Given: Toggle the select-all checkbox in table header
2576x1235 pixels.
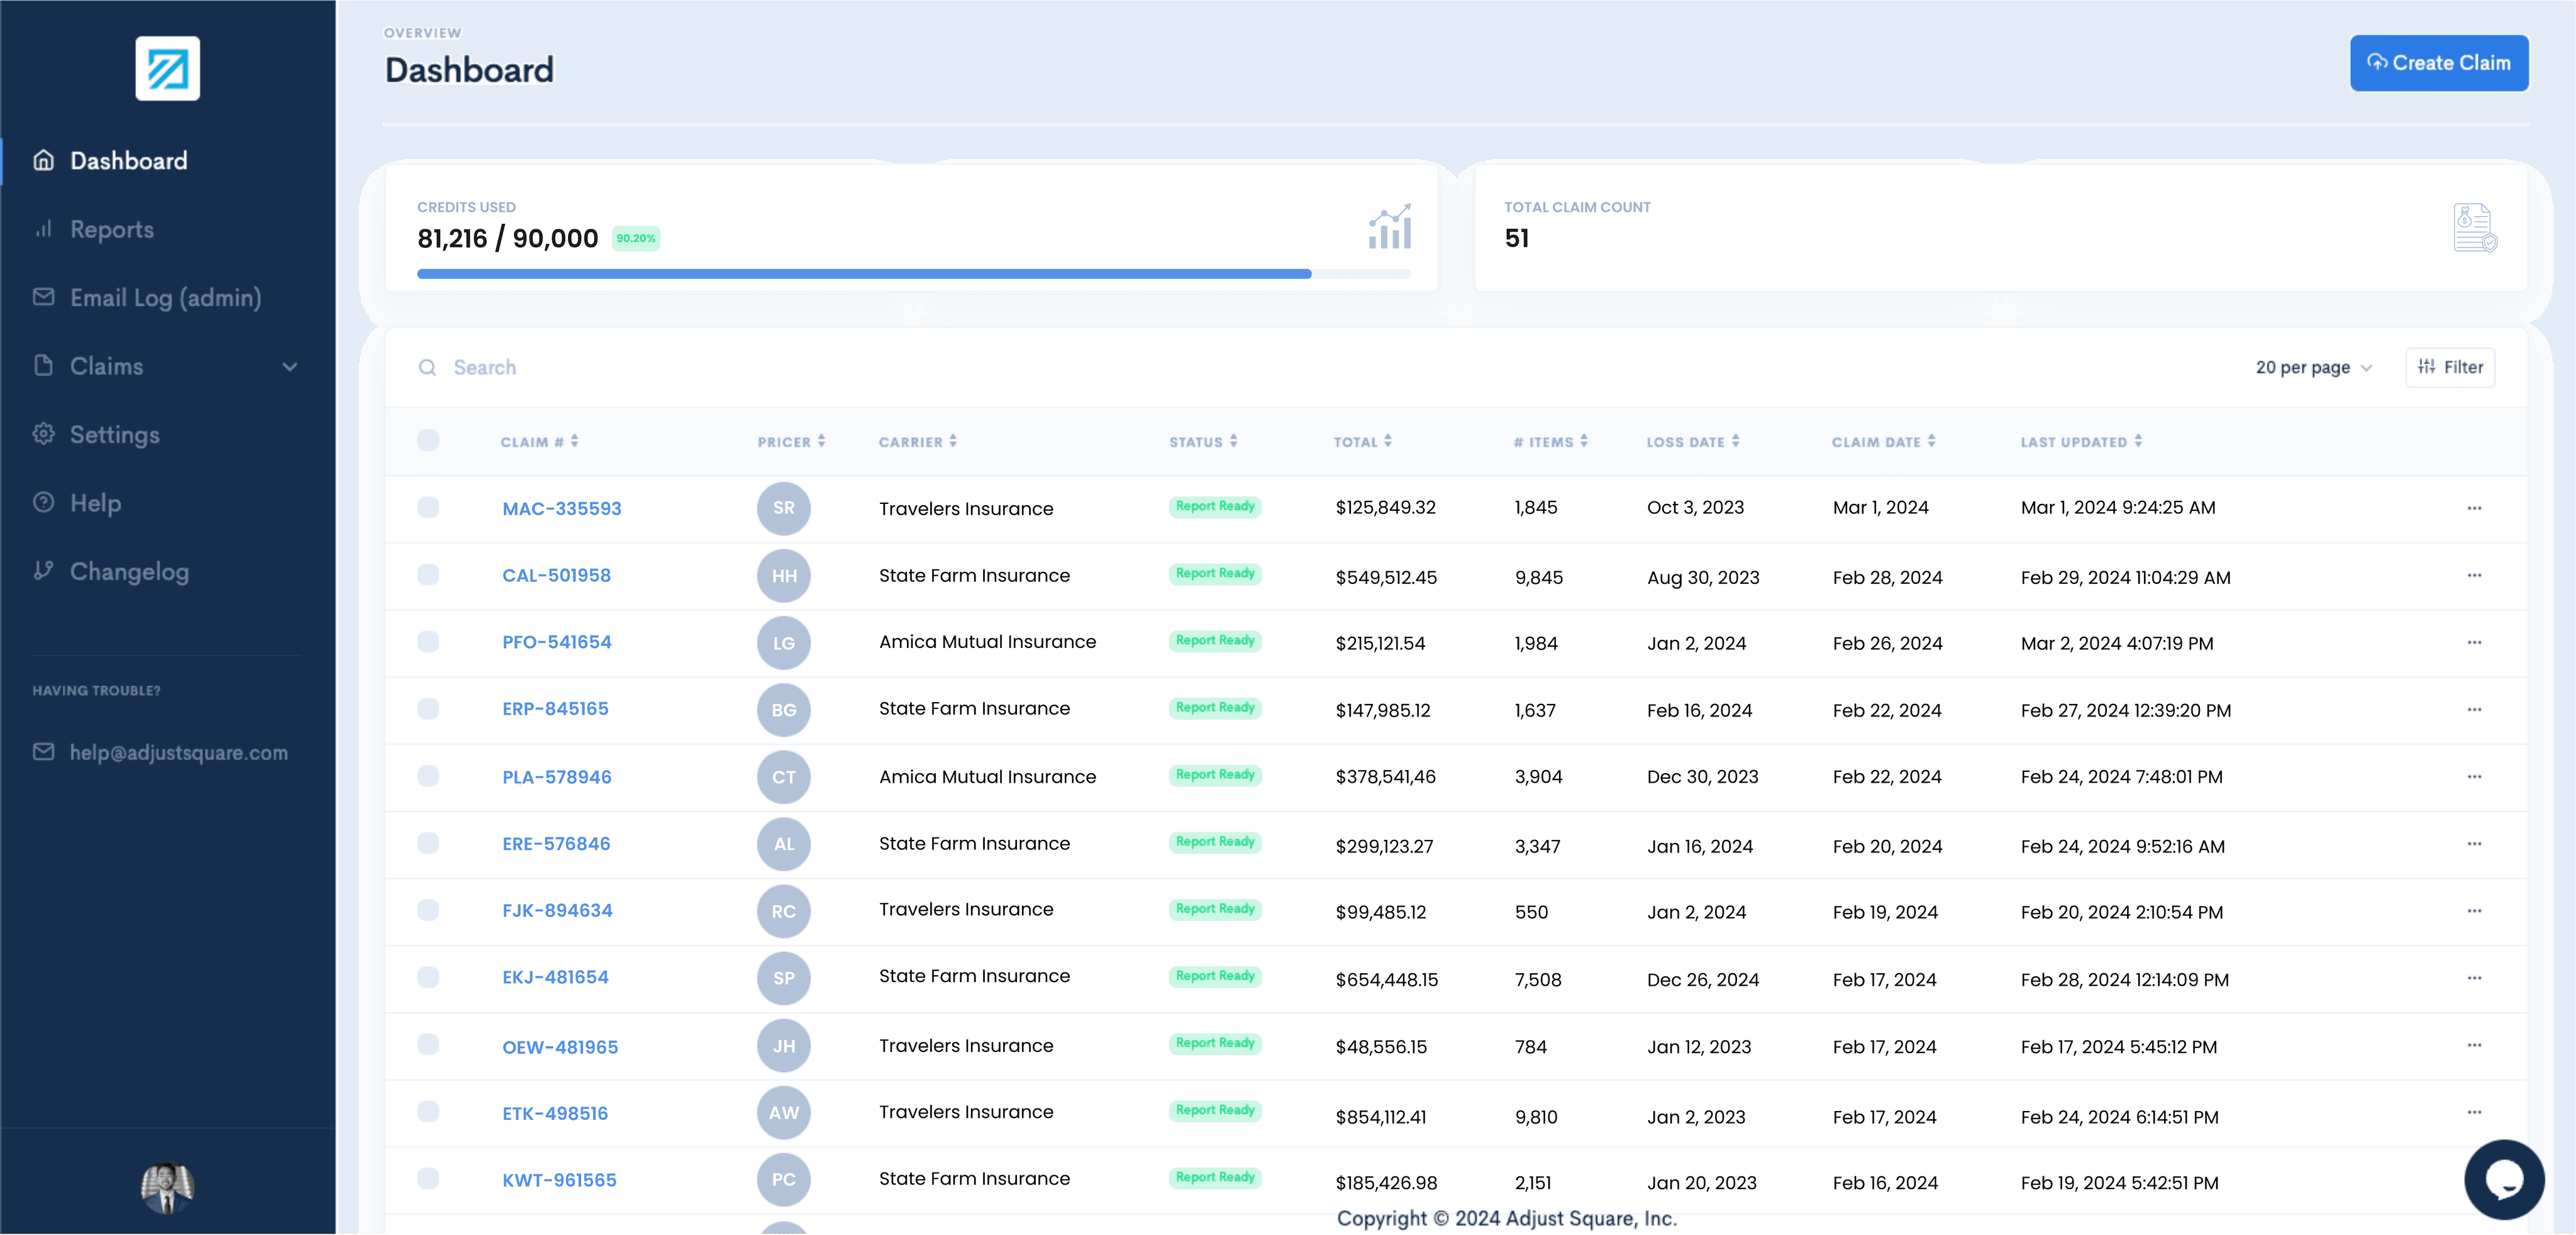Looking at the screenshot, I should pyautogui.click(x=428, y=440).
